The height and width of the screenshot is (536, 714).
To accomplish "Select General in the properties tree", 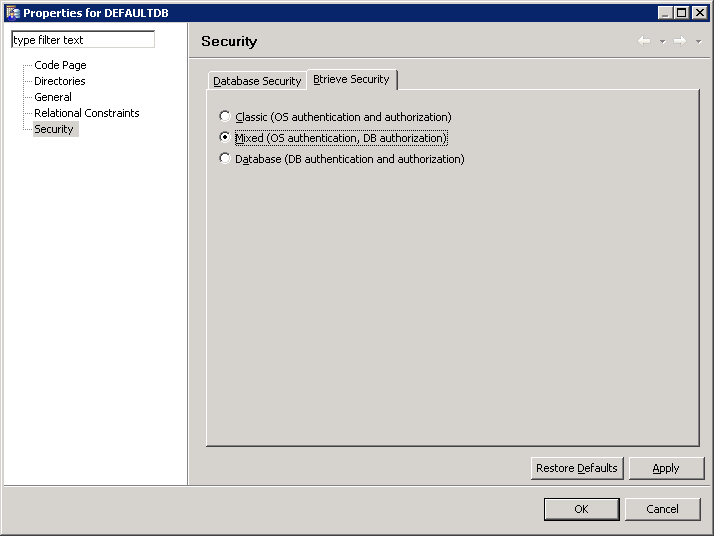I will coord(53,97).
